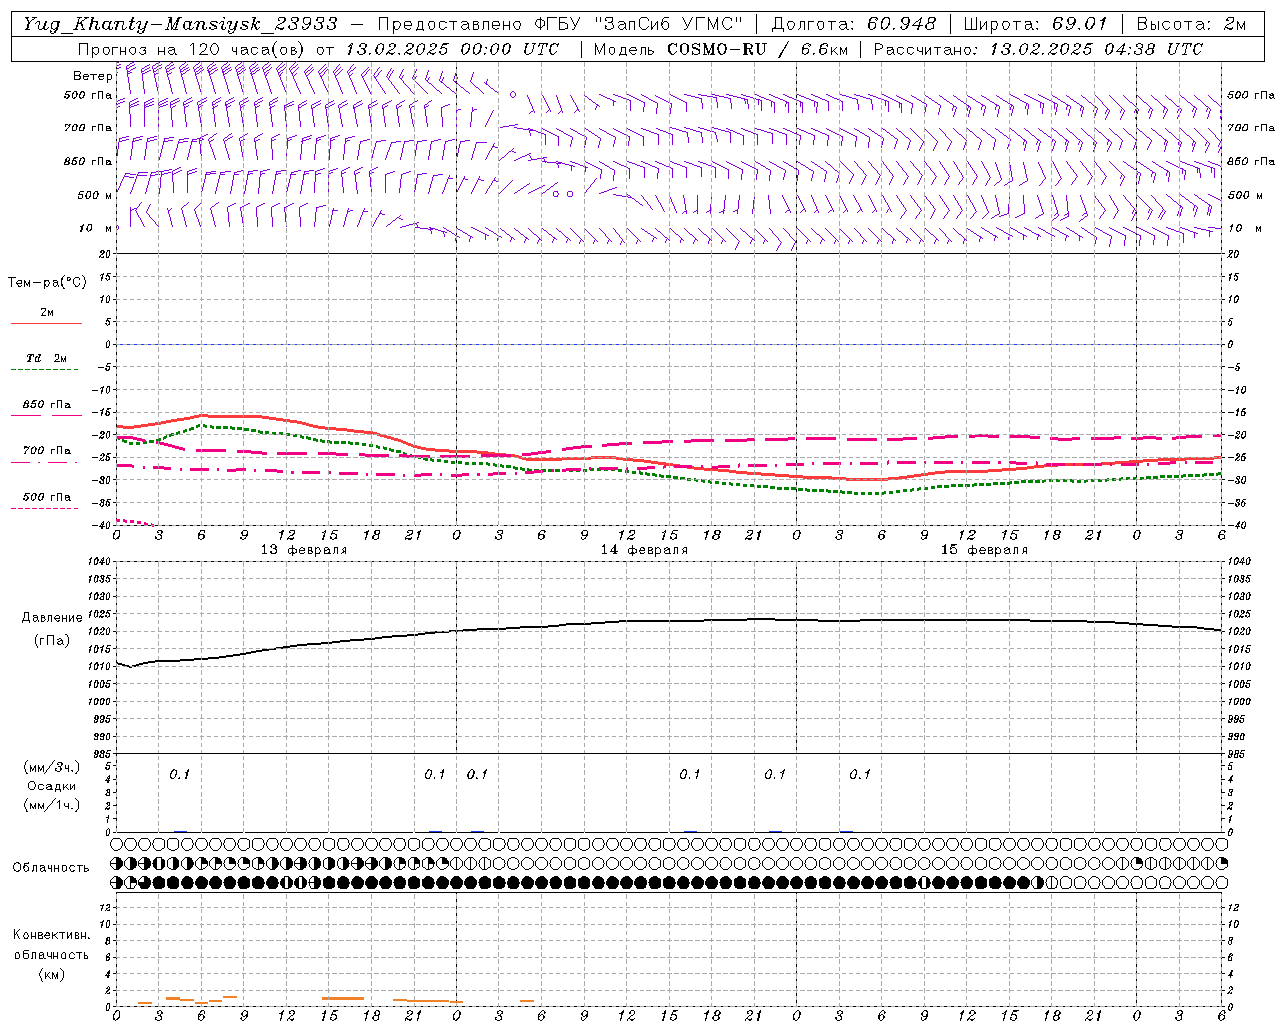The image size is (1280, 1024).
Task: Select the forecast start 13.02.2025 00:00 UTC
Action: coord(452,49)
